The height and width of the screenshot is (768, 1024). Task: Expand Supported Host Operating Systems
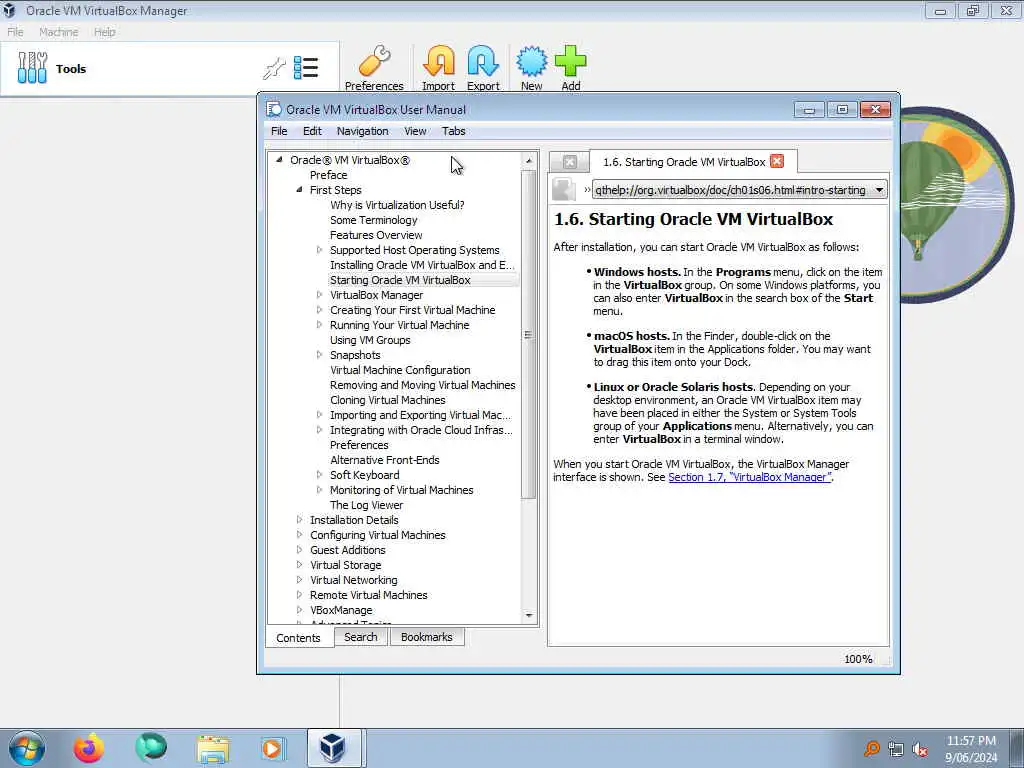coord(319,249)
